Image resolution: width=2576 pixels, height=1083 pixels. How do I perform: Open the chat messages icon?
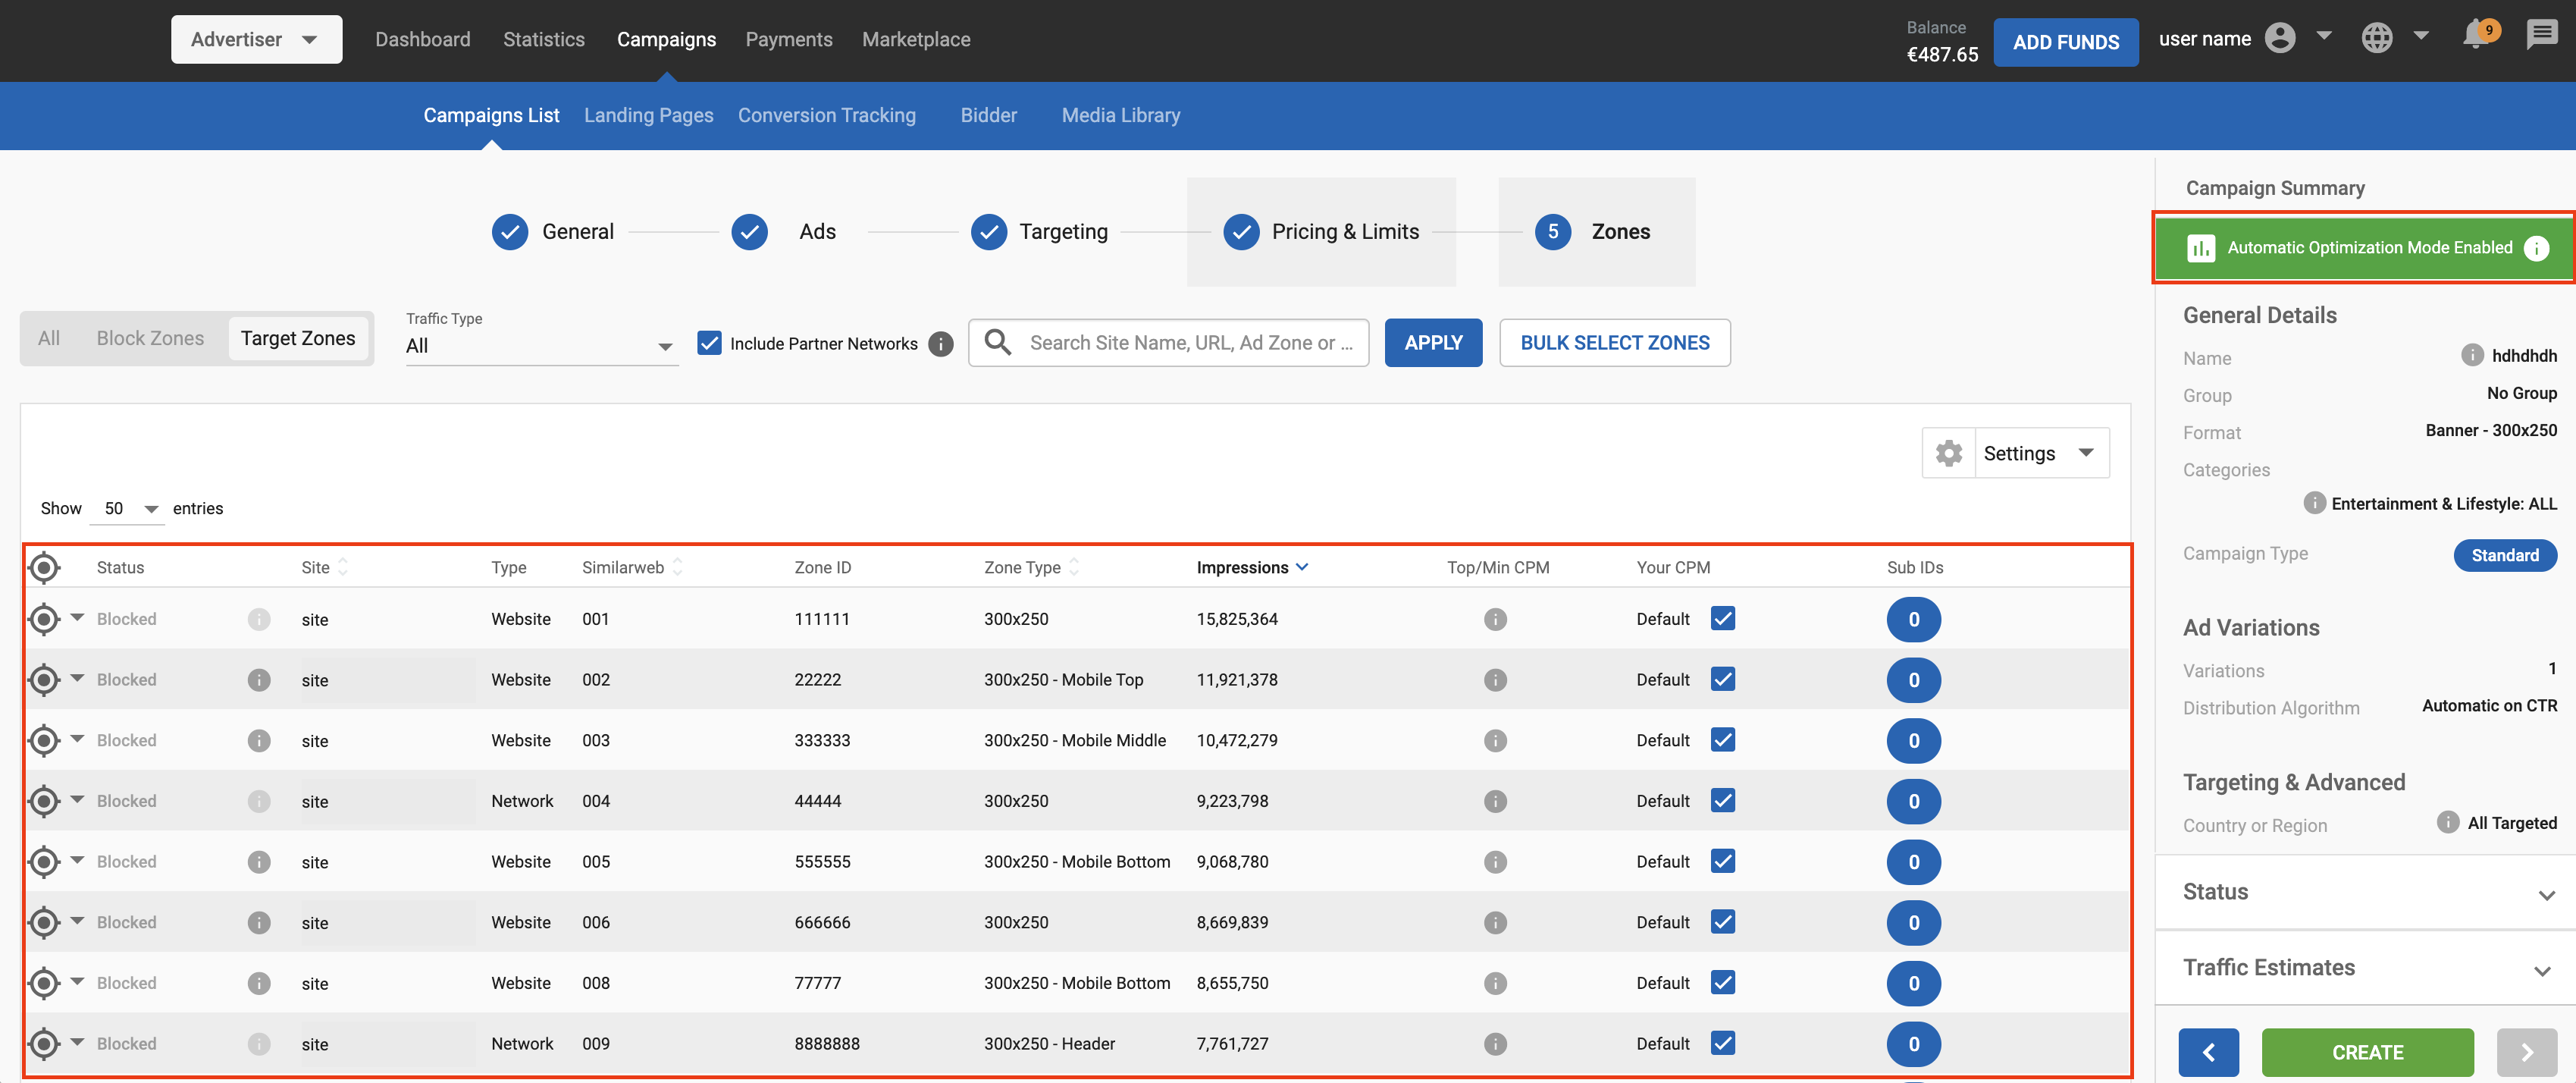pos(2541,36)
